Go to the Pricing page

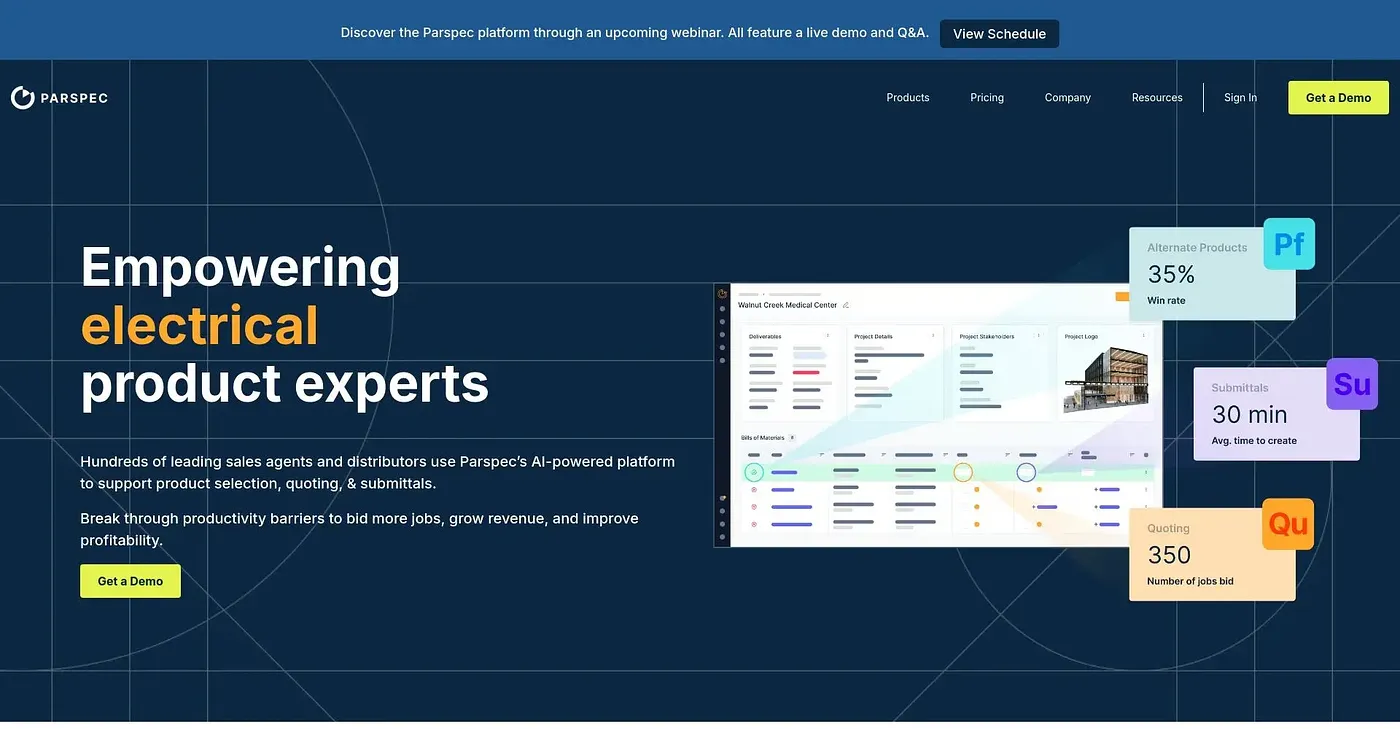point(987,97)
